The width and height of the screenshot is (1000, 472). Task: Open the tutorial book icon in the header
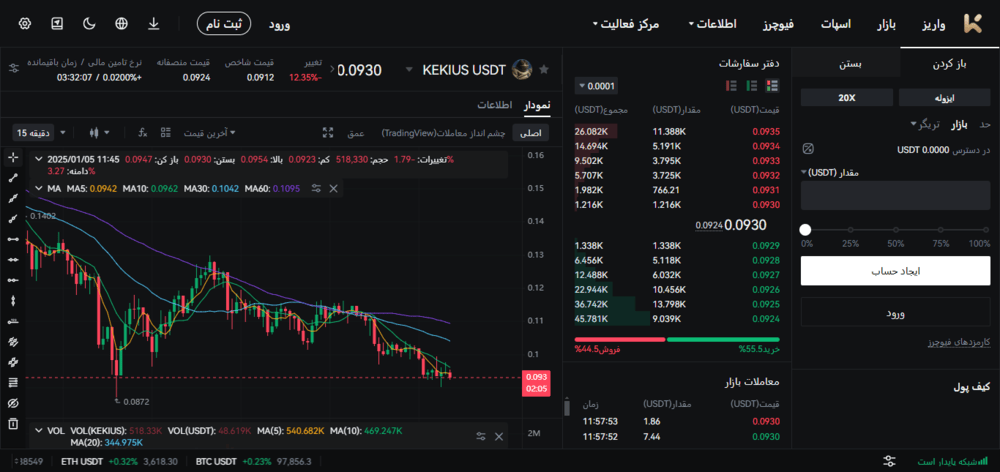pos(57,24)
